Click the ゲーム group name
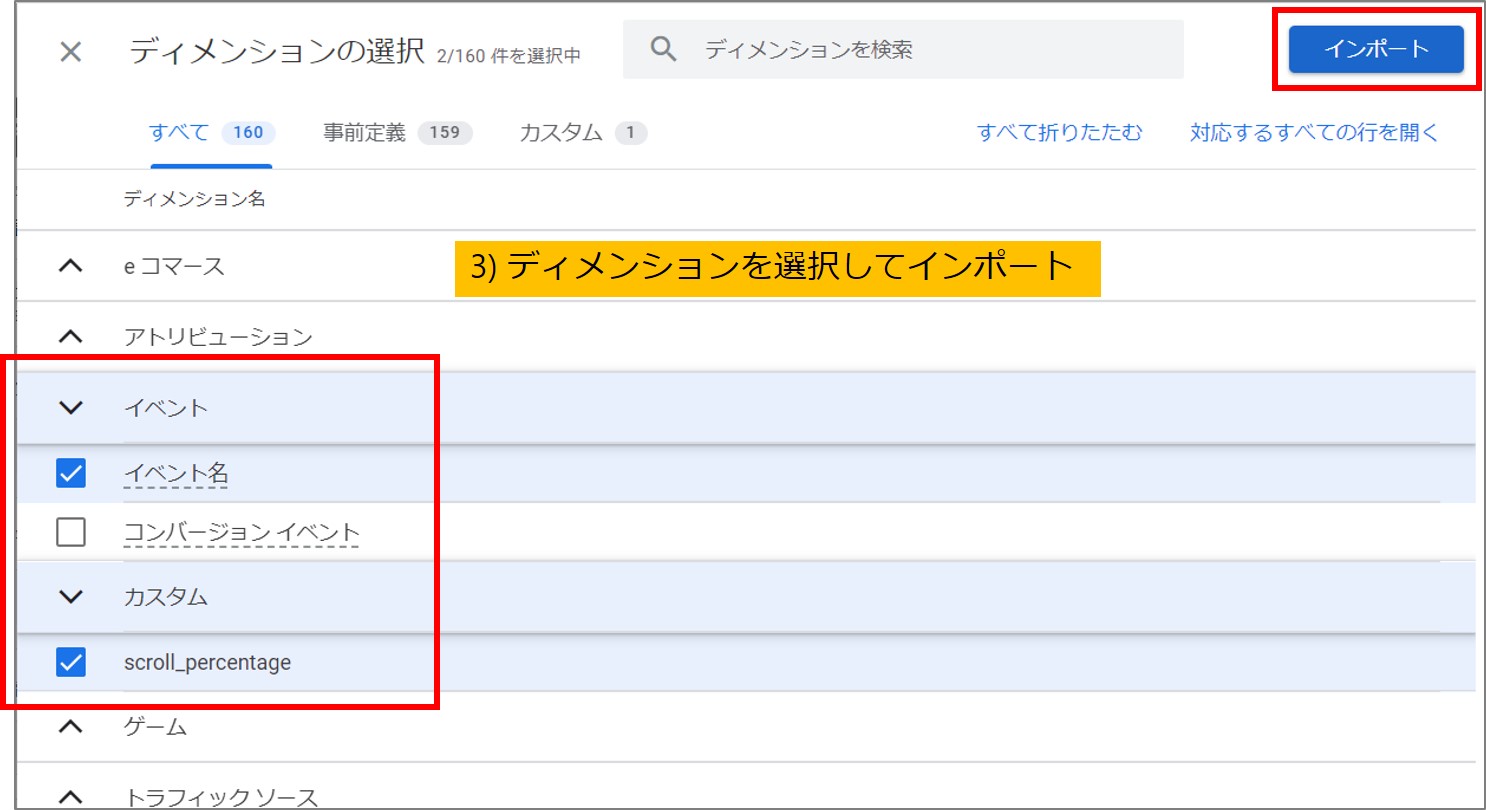The width and height of the screenshot is (1486, 810). (155, 727)
